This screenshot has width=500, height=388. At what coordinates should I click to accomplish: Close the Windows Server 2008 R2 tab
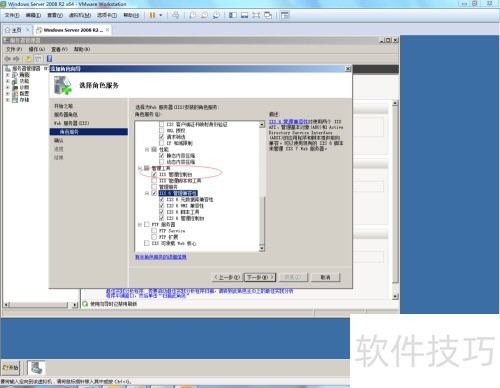click(107, 30)
